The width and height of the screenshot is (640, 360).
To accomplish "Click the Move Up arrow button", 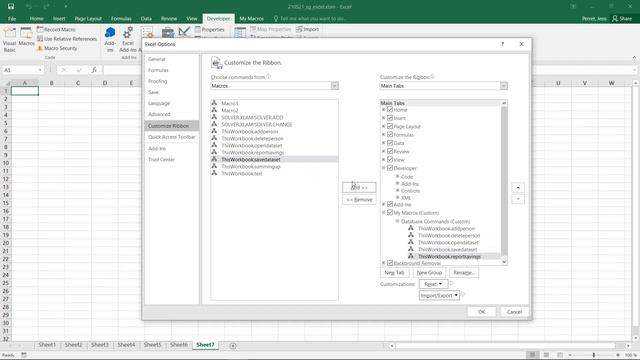I will [518, 188].
